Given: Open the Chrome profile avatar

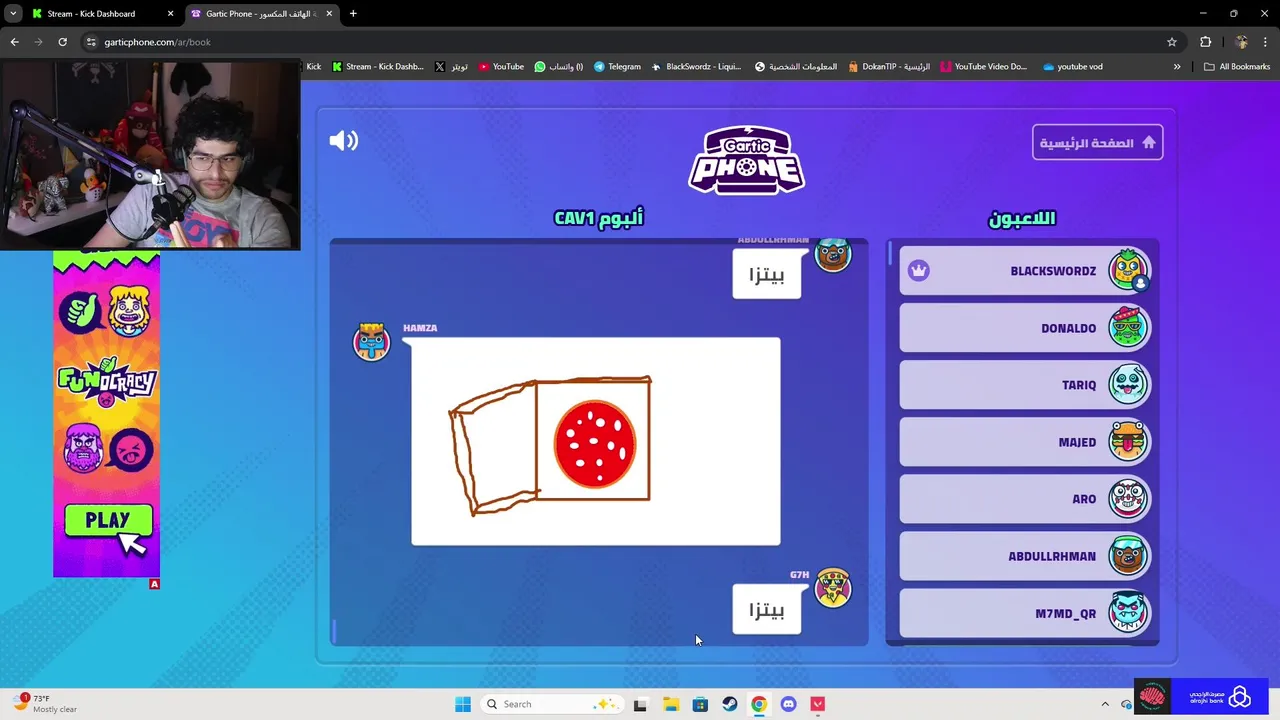Looking at the screenshot, I should tap(1241, 42).
